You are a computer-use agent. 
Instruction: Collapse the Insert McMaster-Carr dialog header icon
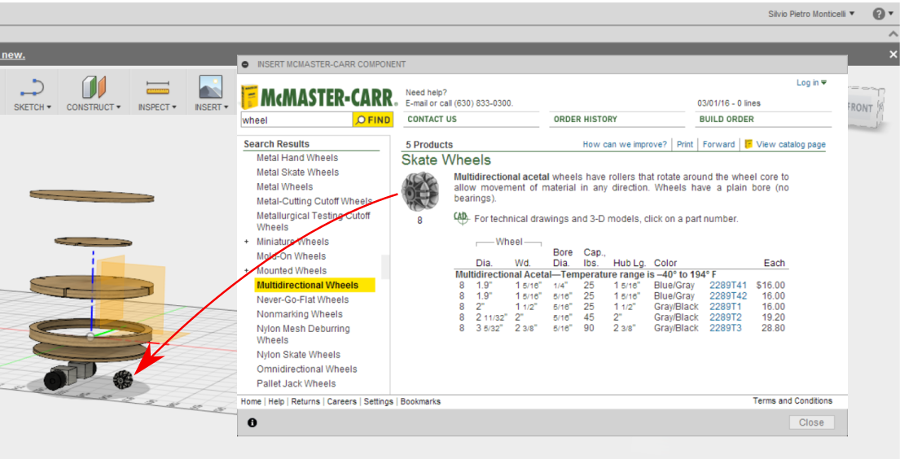point(246,64)
